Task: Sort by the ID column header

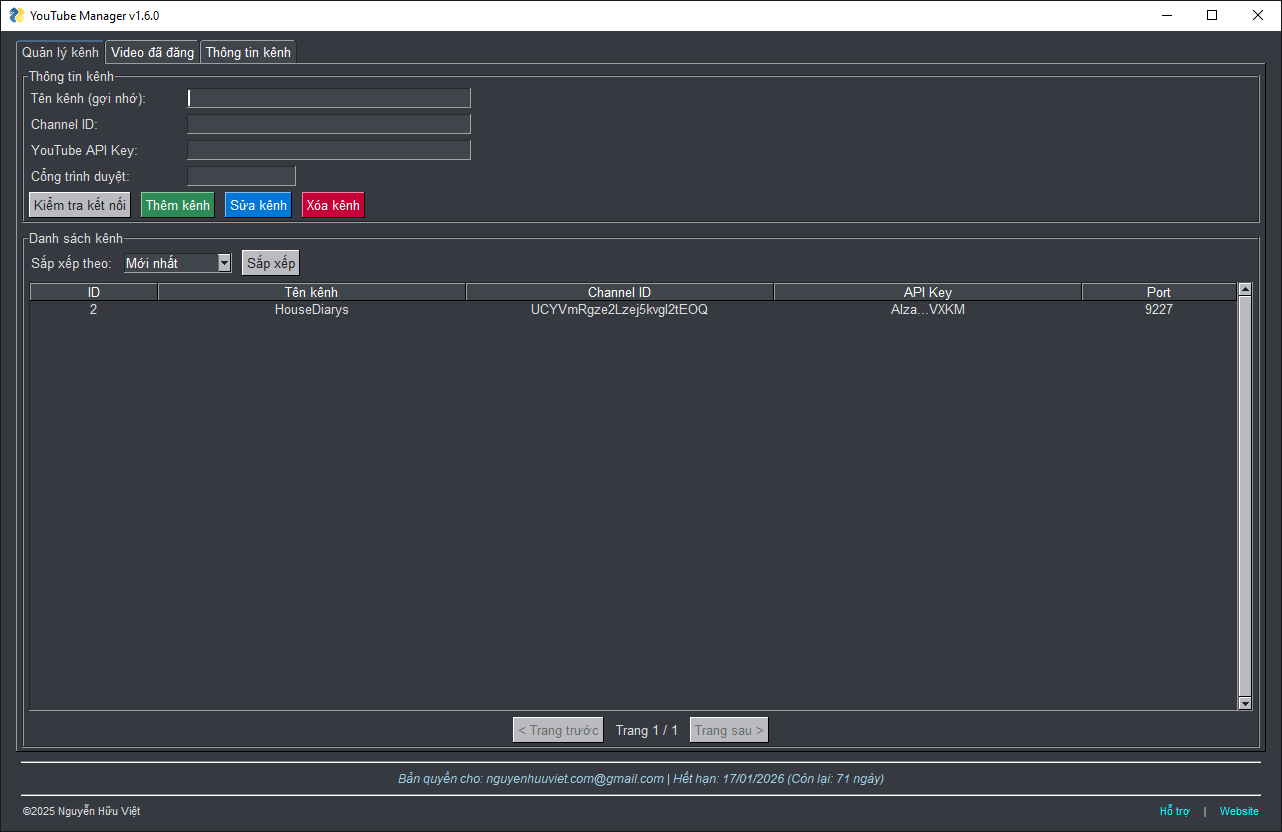Action: [94, 292]
